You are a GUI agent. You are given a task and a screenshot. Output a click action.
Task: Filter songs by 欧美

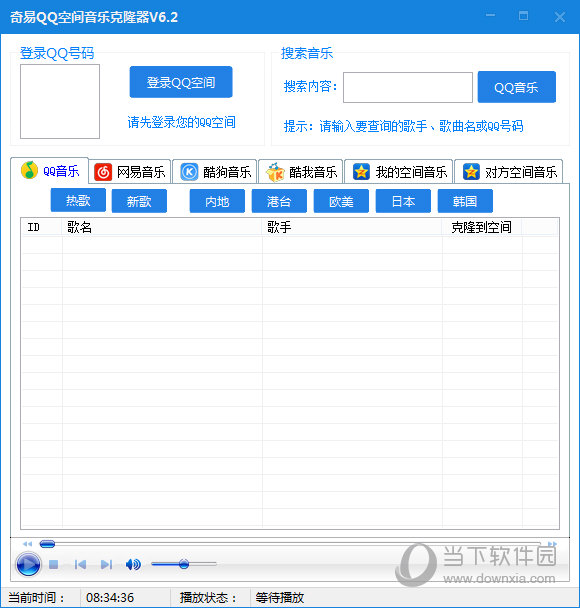coord(341,201)
